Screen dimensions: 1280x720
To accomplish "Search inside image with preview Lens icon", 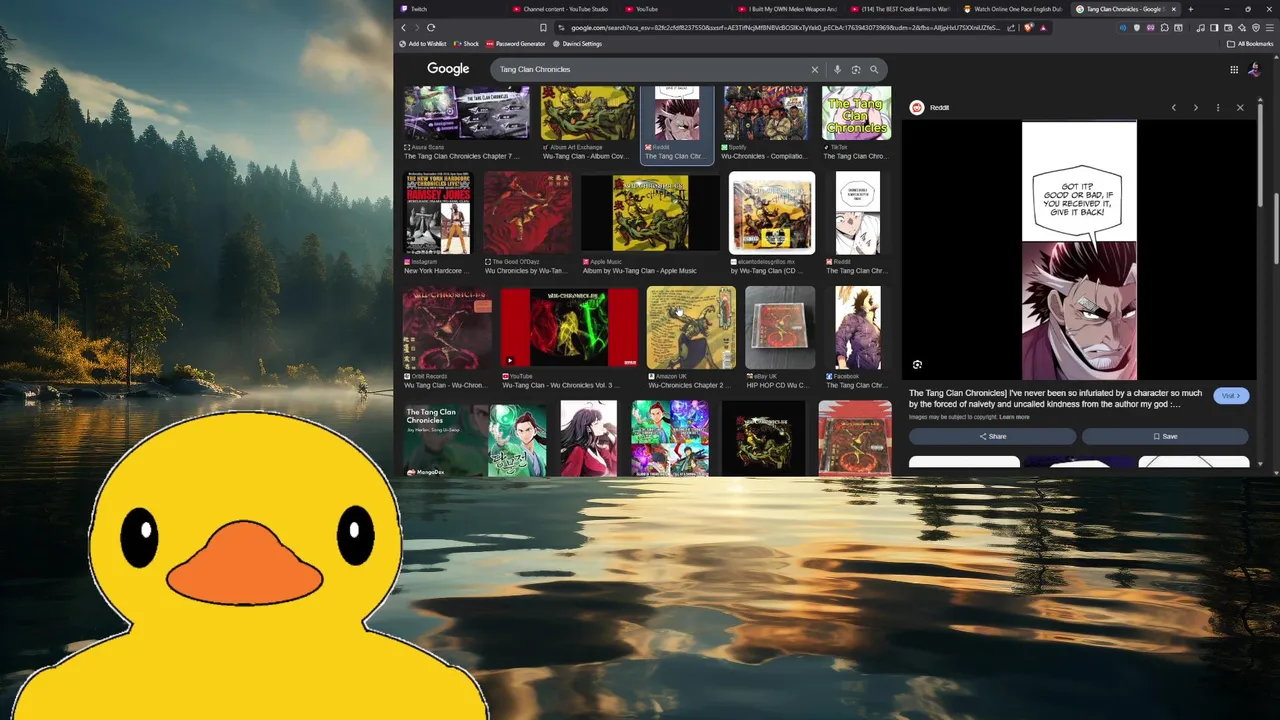I will 917,365.
